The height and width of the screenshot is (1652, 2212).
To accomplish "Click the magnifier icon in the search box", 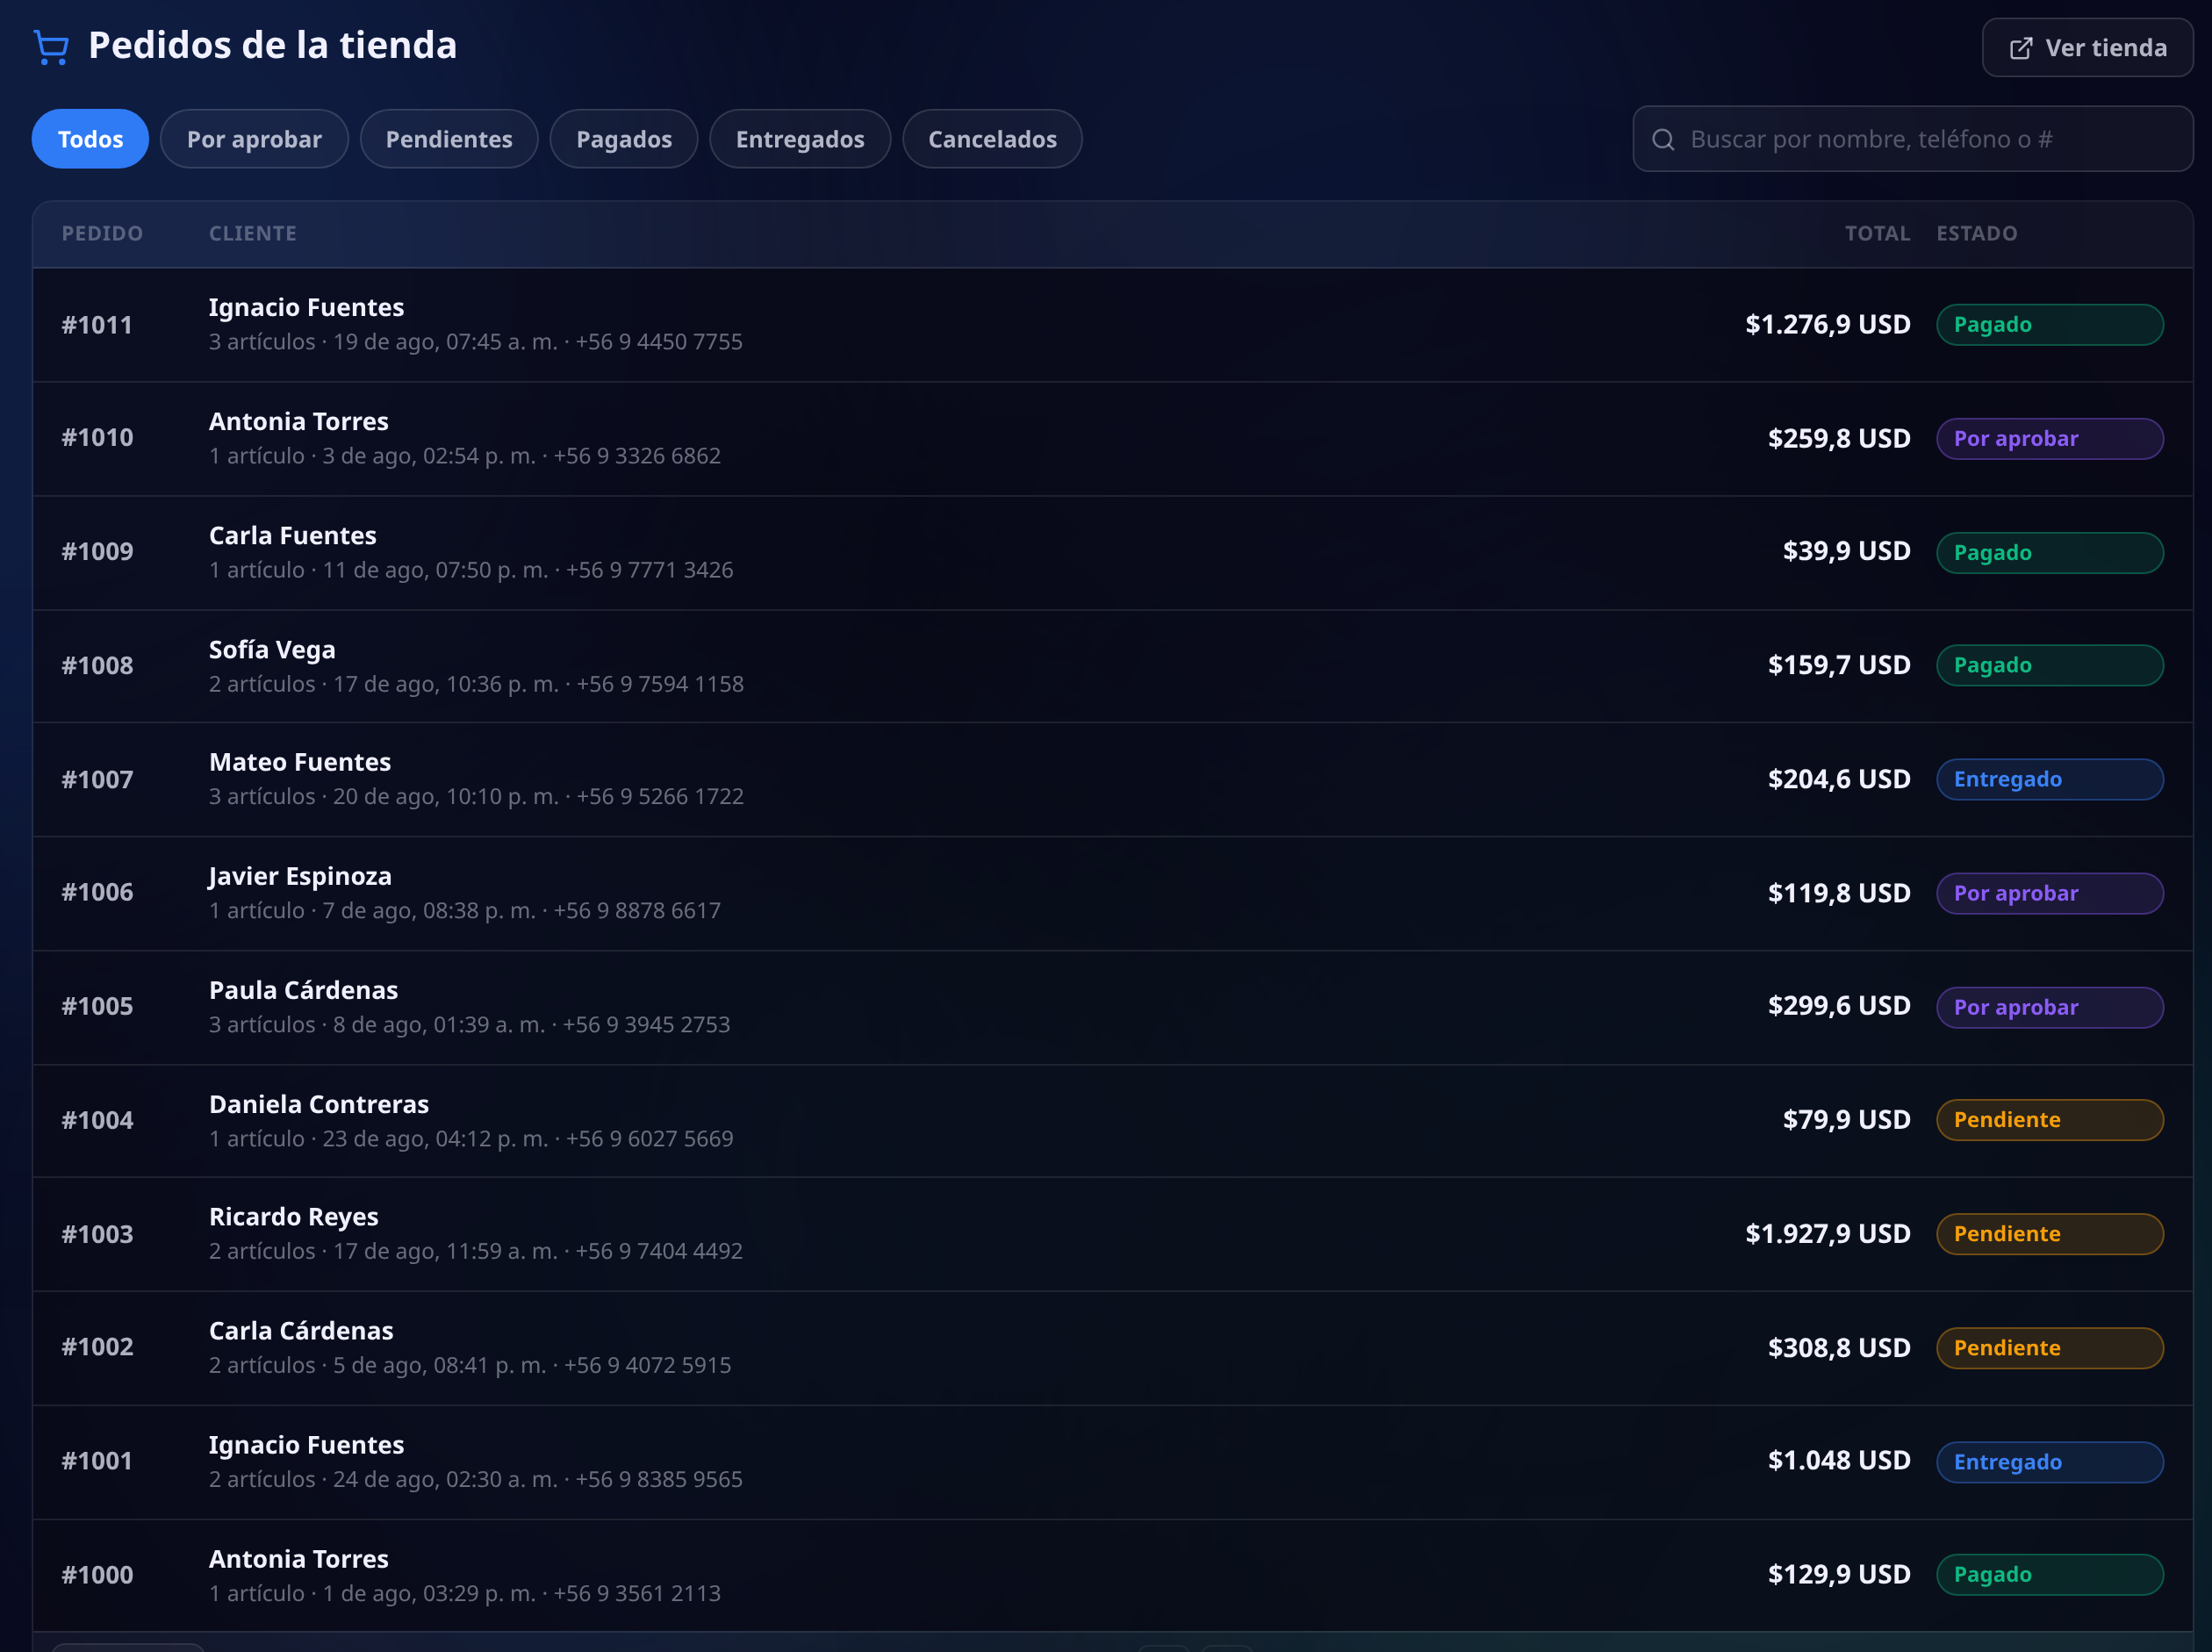I will click(1663, 139).
